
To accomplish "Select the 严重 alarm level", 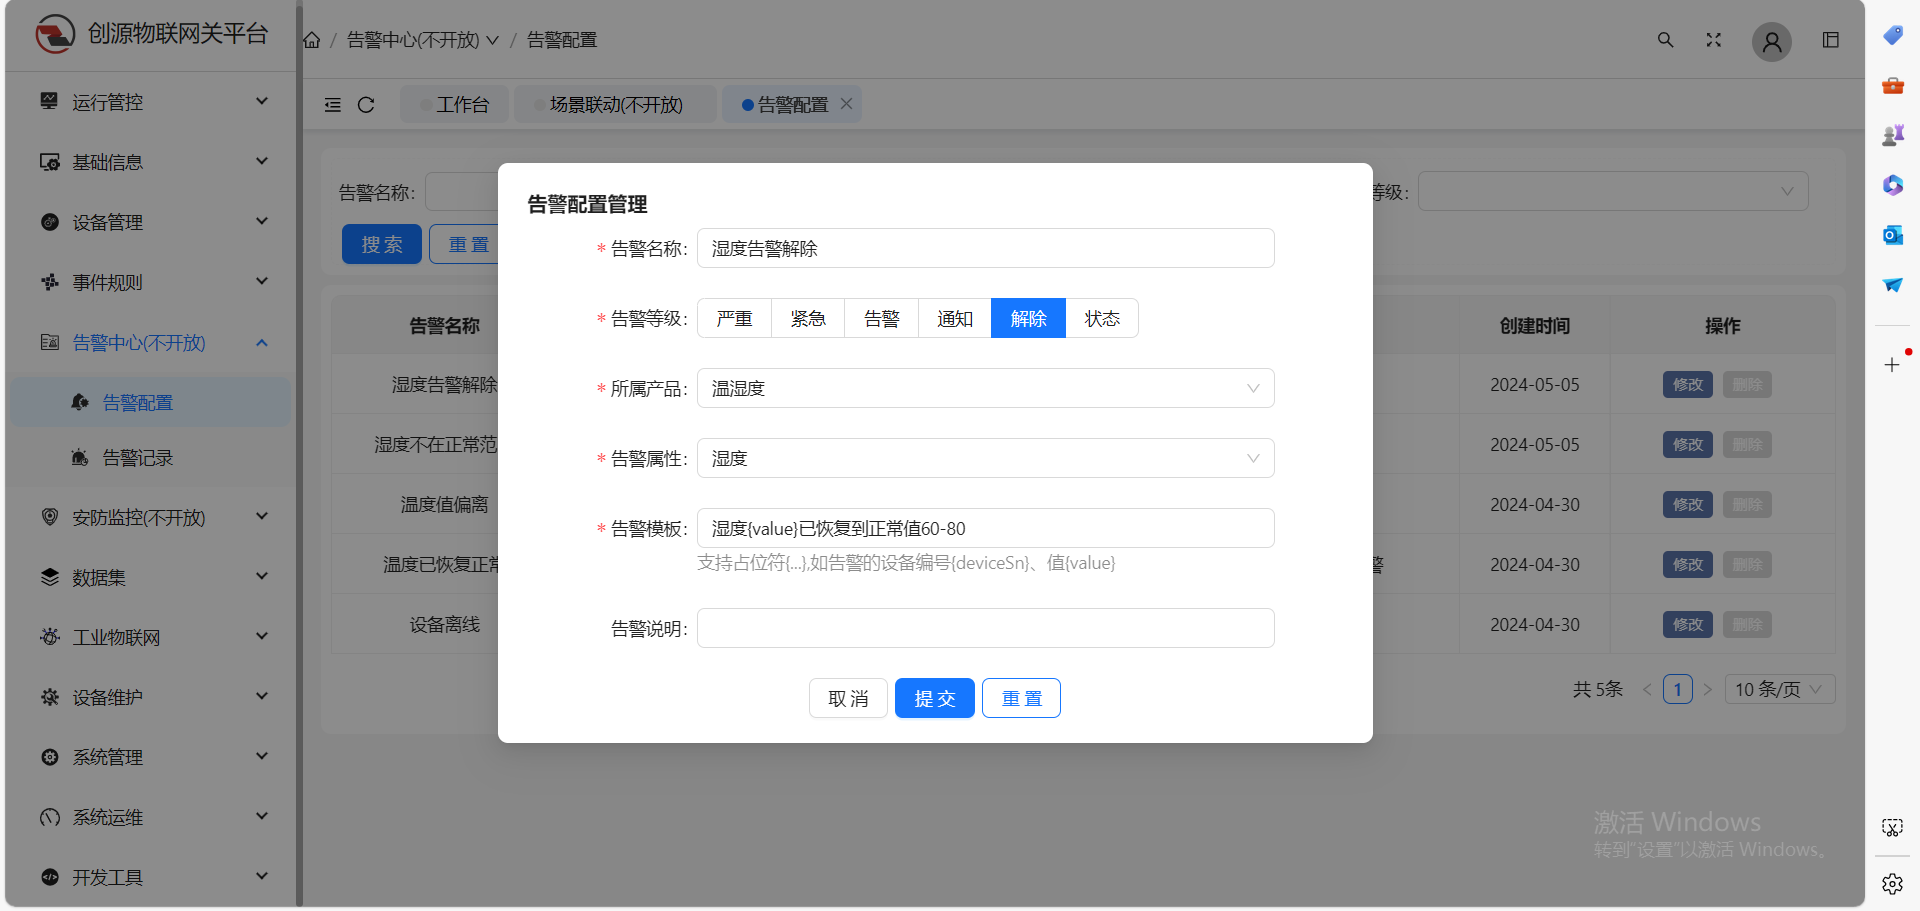I will (734, 318).
